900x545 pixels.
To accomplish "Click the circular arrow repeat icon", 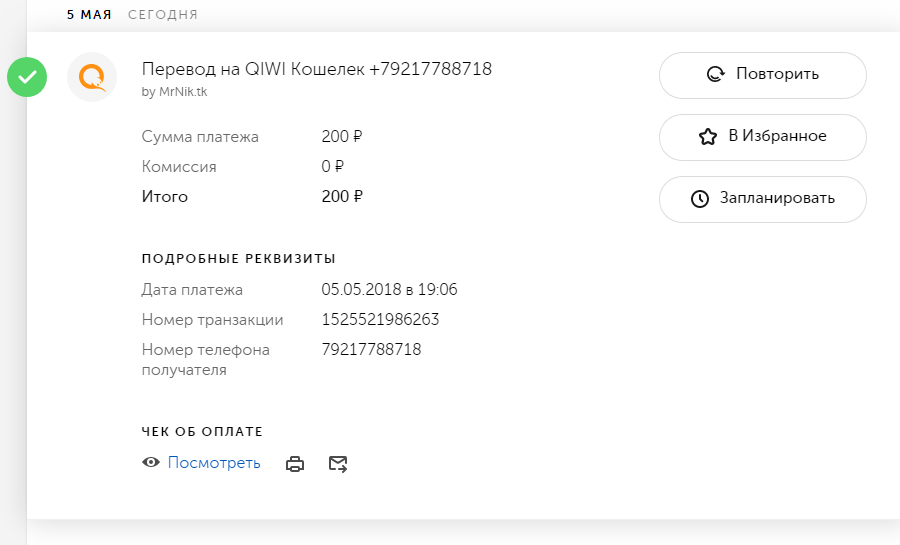I will (x=715, y=74).
